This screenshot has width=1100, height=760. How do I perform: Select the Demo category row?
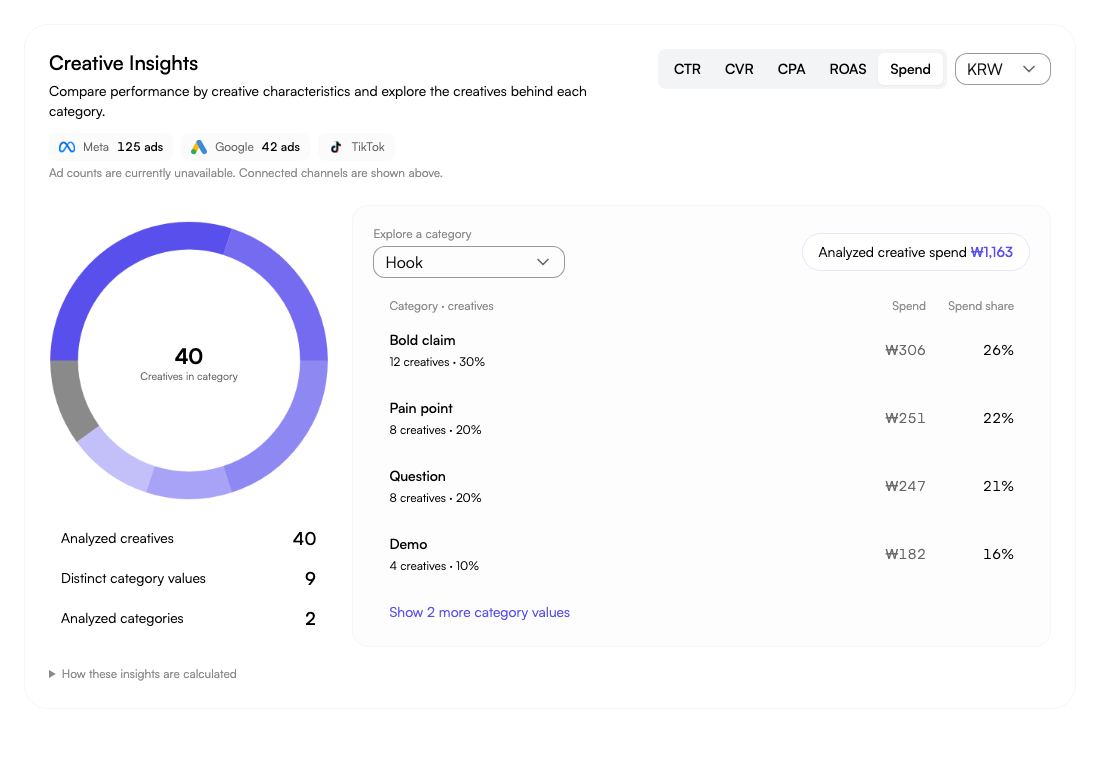pyautogui.click(x=702, y=554)
